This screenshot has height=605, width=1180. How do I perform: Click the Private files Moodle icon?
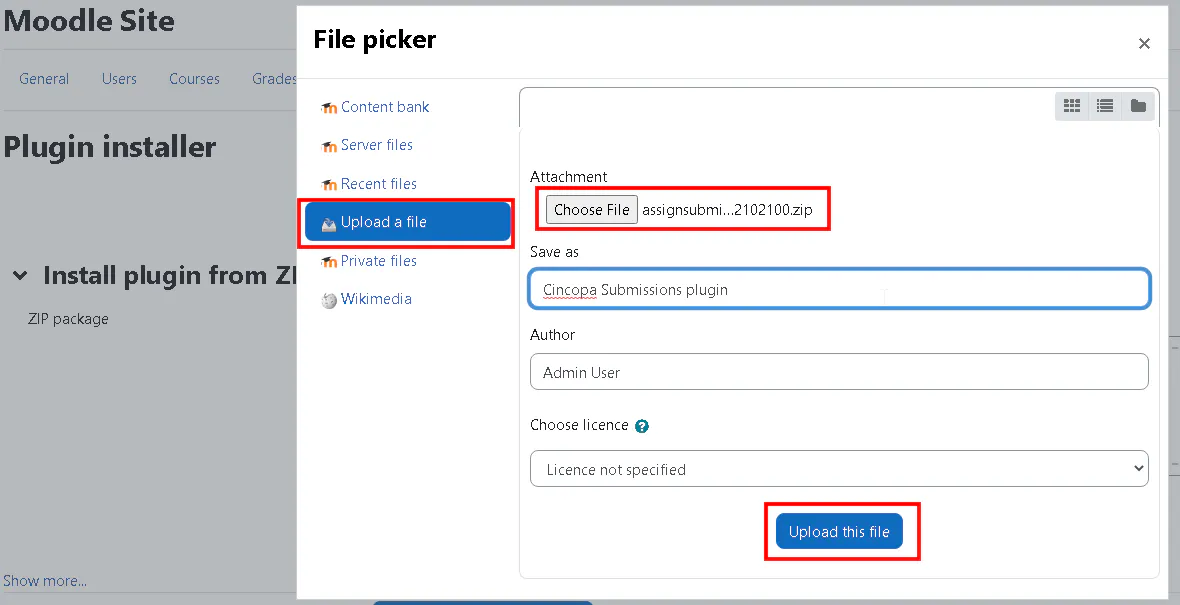(329, 262)
